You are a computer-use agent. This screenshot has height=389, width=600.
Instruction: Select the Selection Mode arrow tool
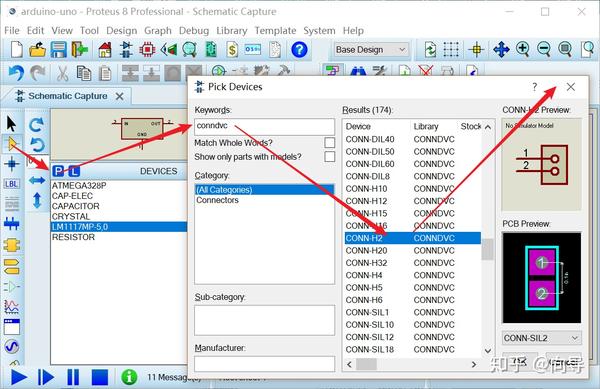pyautogui.click(x=11, y=124)
